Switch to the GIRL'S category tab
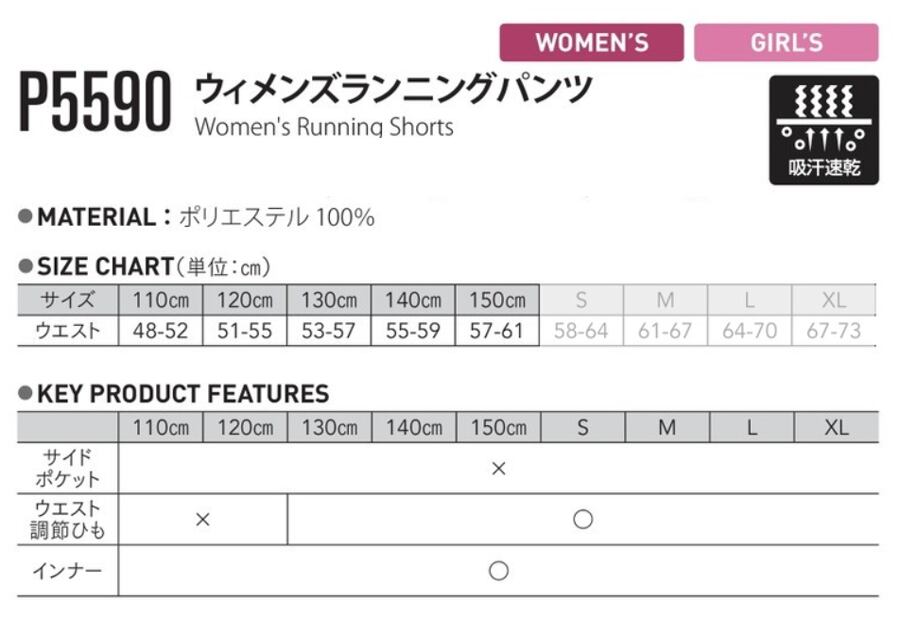The width and height of the screenshot is (900, 617). 786,42
